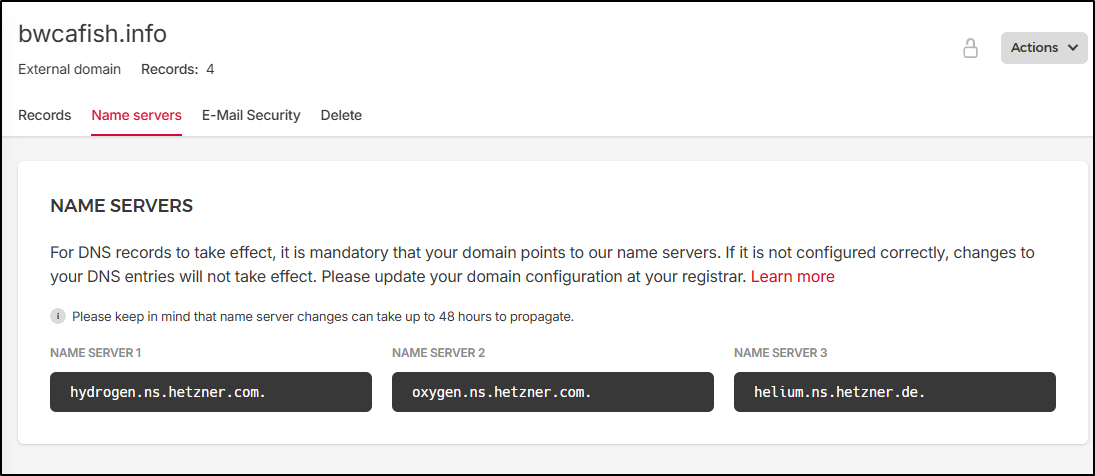Select the oxygen.ns.hetzner.com. name server box
This screenshot has height=476, width=1095.
click(553, 392)
